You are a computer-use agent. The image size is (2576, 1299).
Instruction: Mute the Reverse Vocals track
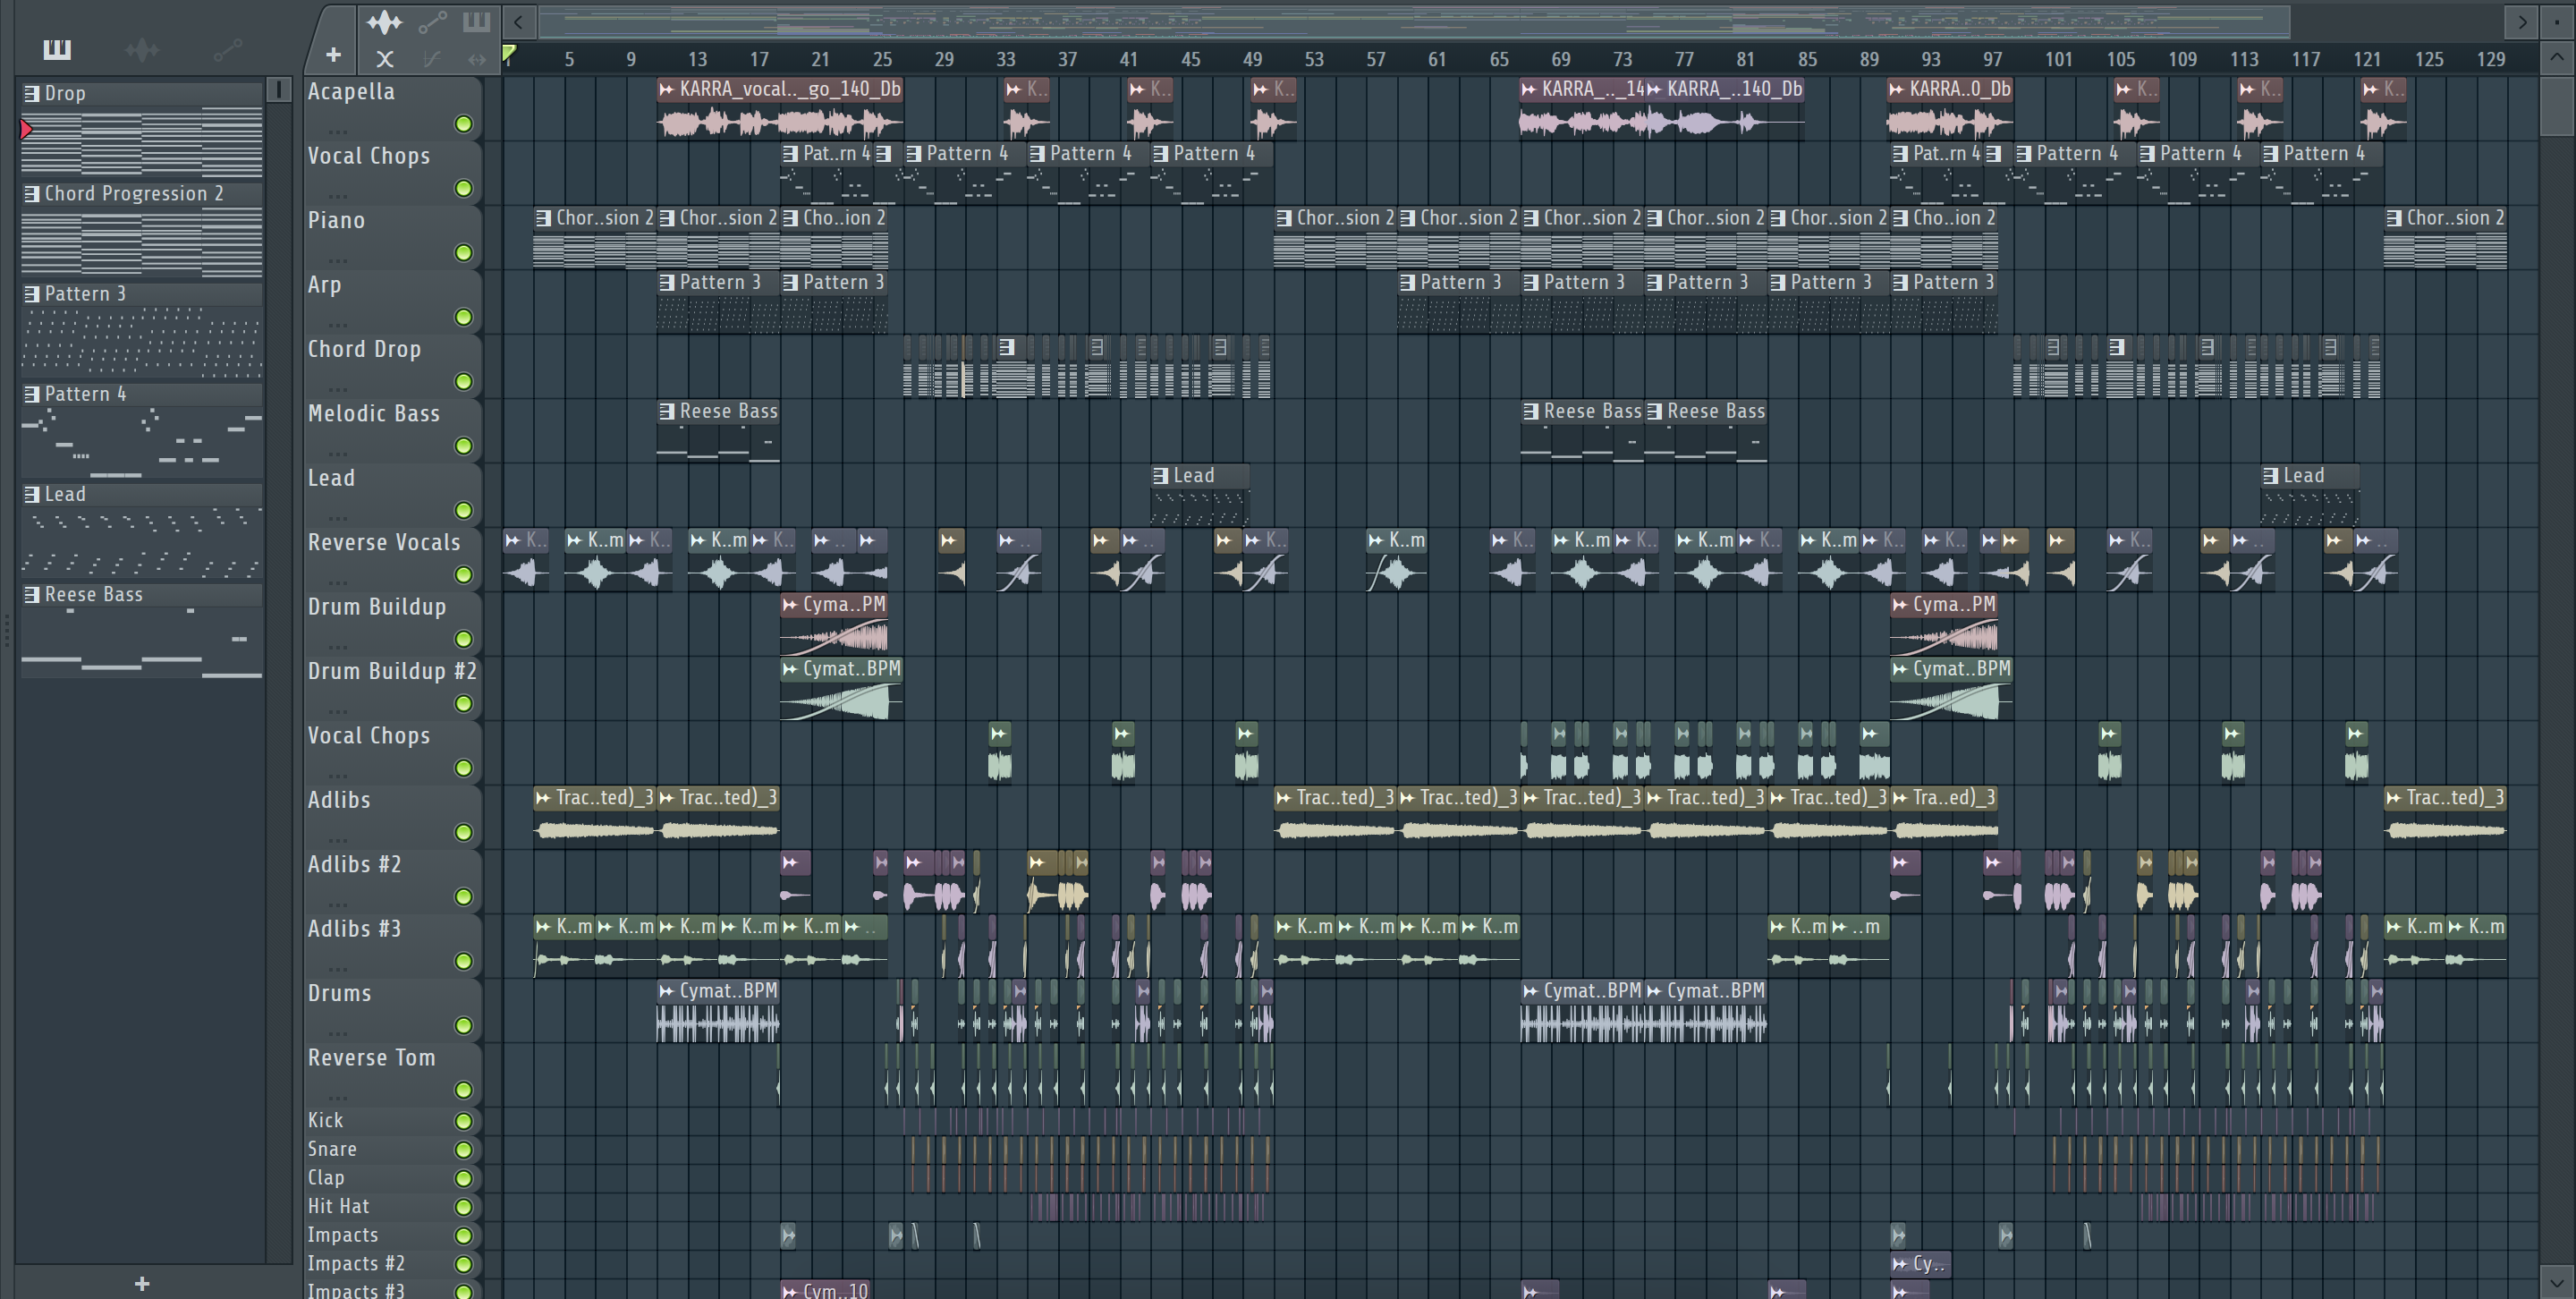pyautogui.click(x=463, y=575)
